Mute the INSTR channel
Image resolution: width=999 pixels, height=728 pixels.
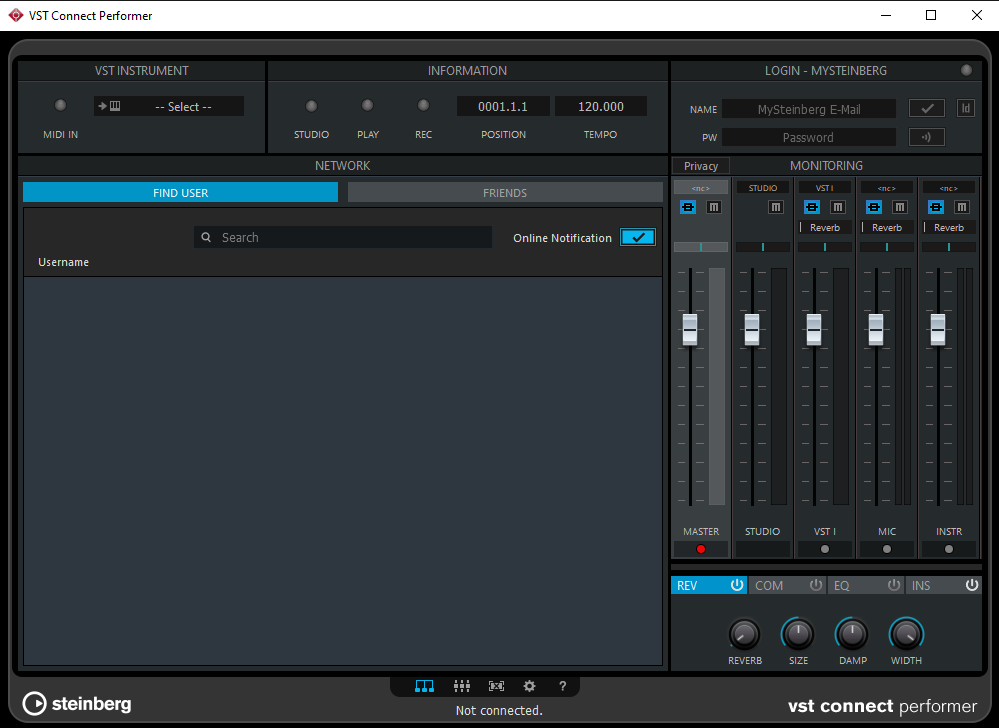[x=961, y=207]
